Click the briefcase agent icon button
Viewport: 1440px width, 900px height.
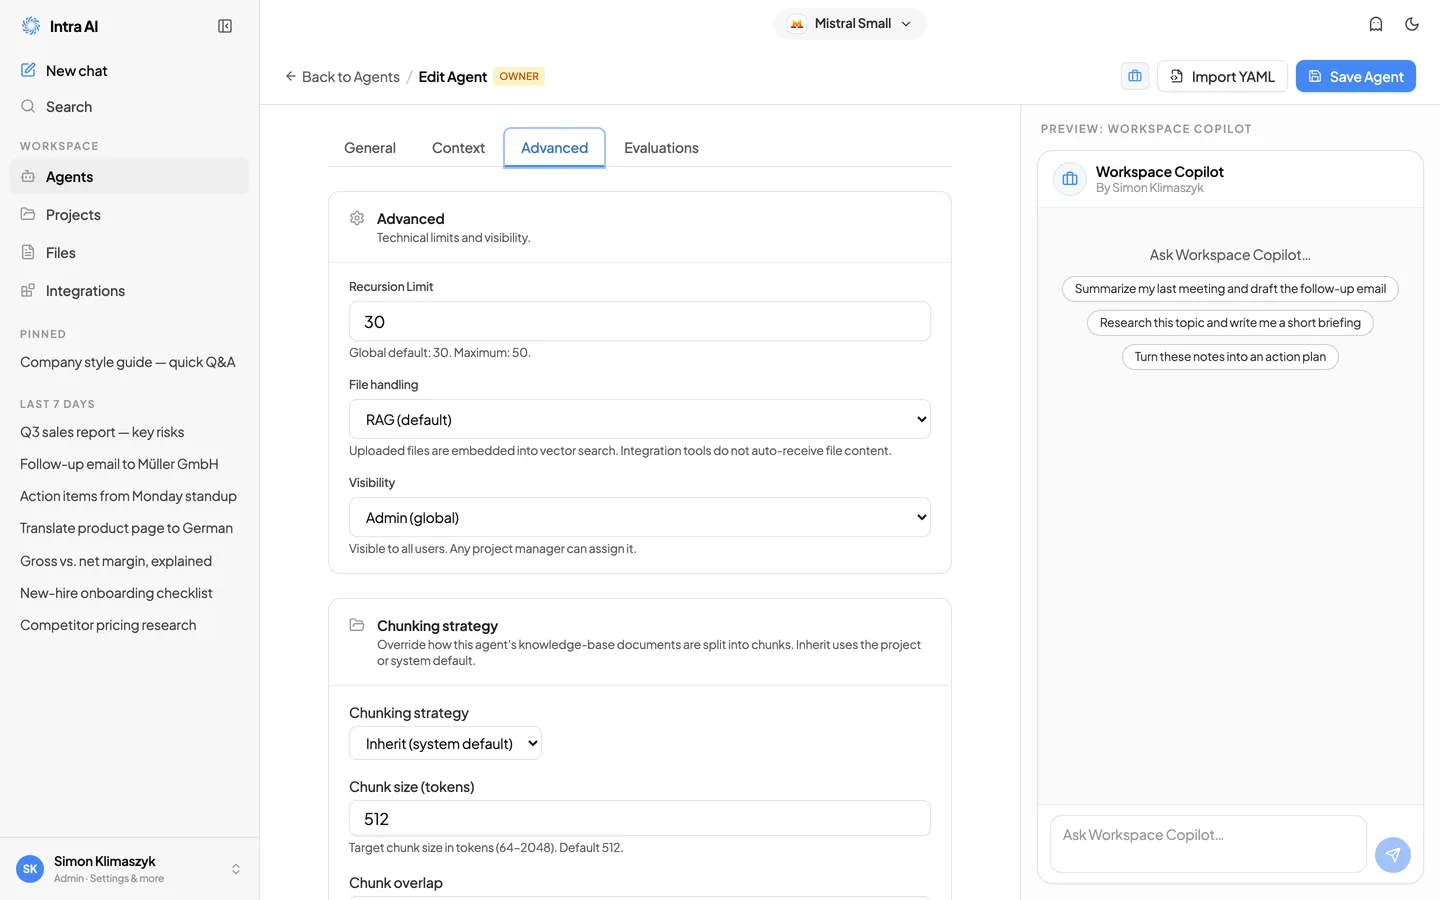coord(1135,76)
